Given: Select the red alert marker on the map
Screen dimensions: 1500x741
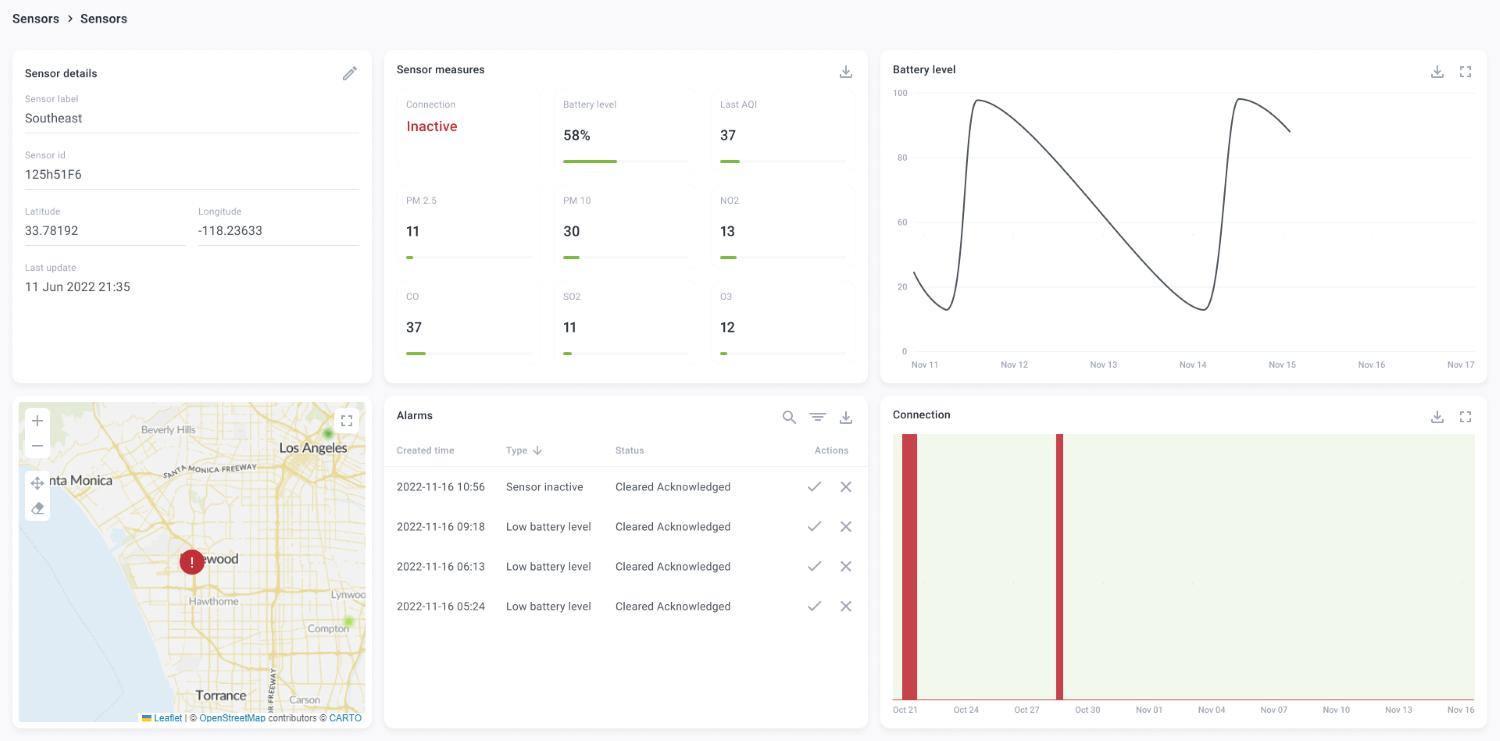Looking at the screenshot, I should (192, 562).
